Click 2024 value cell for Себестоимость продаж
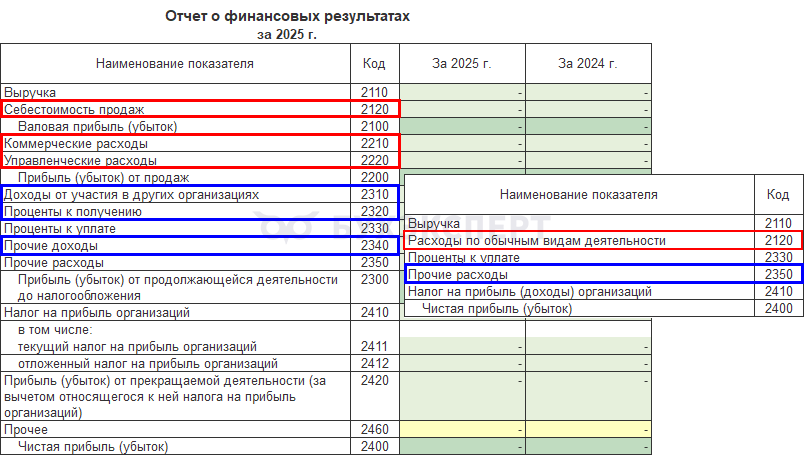Screen dimensions: 804x456 click(588, 109)
